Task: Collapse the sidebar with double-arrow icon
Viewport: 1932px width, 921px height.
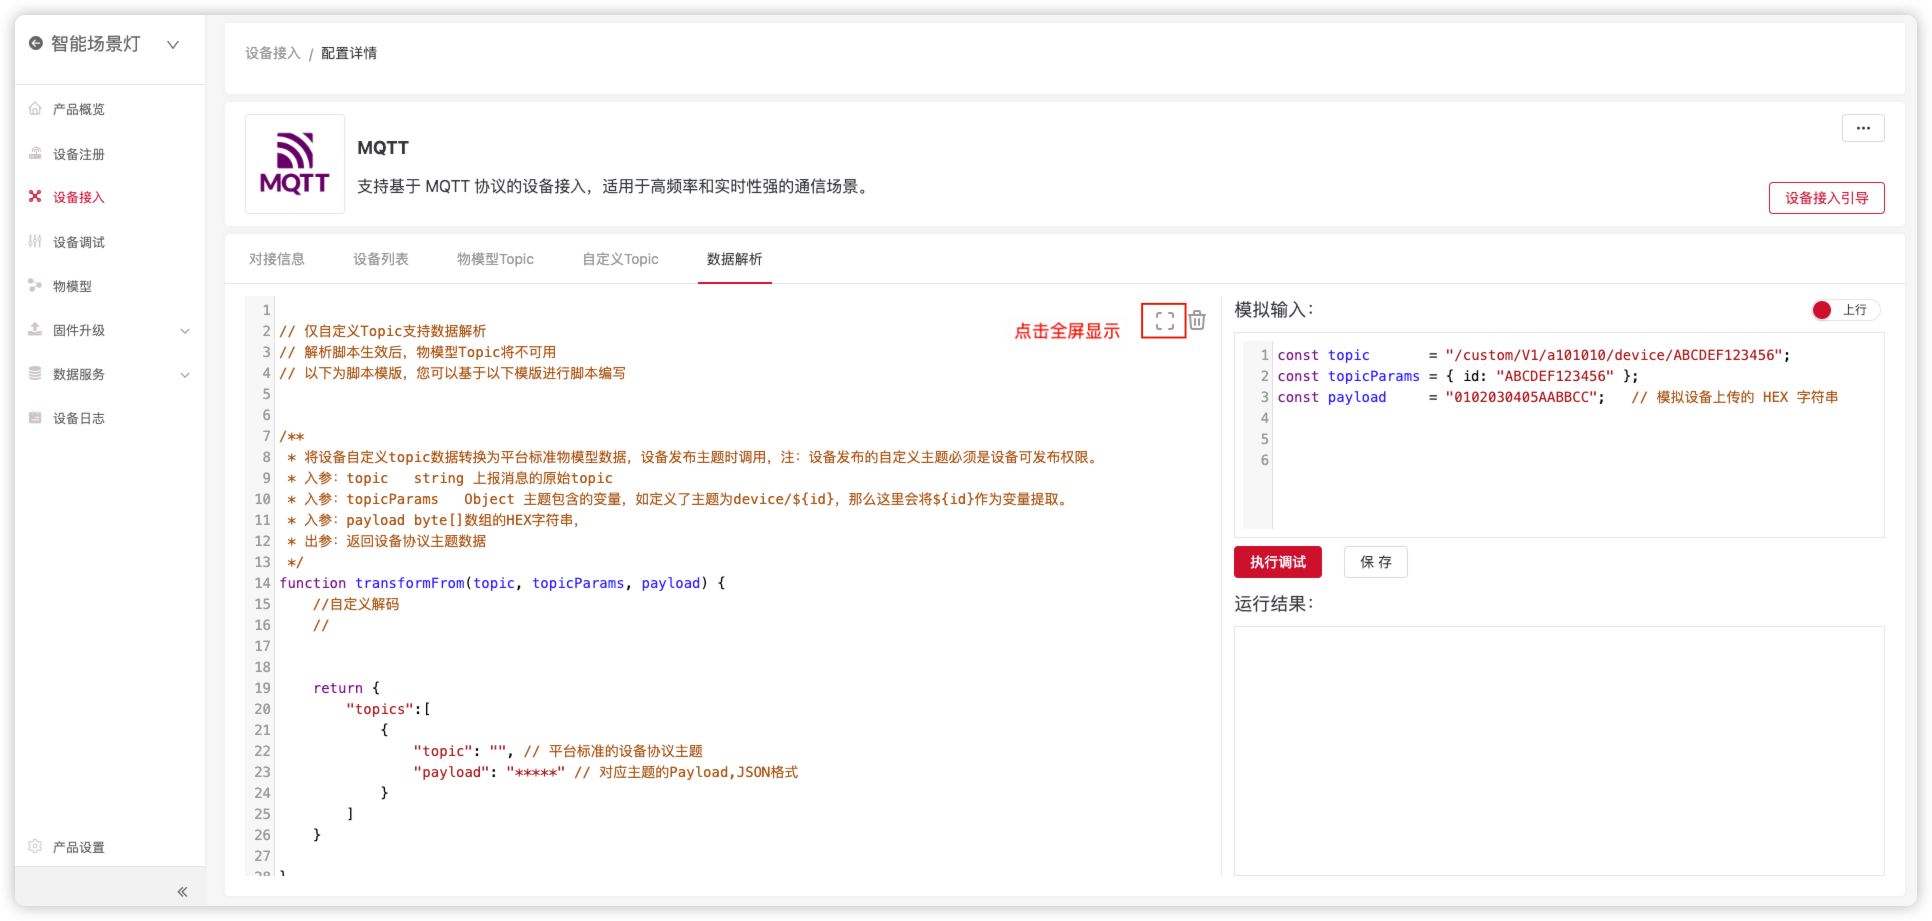Action: [182, 891]
